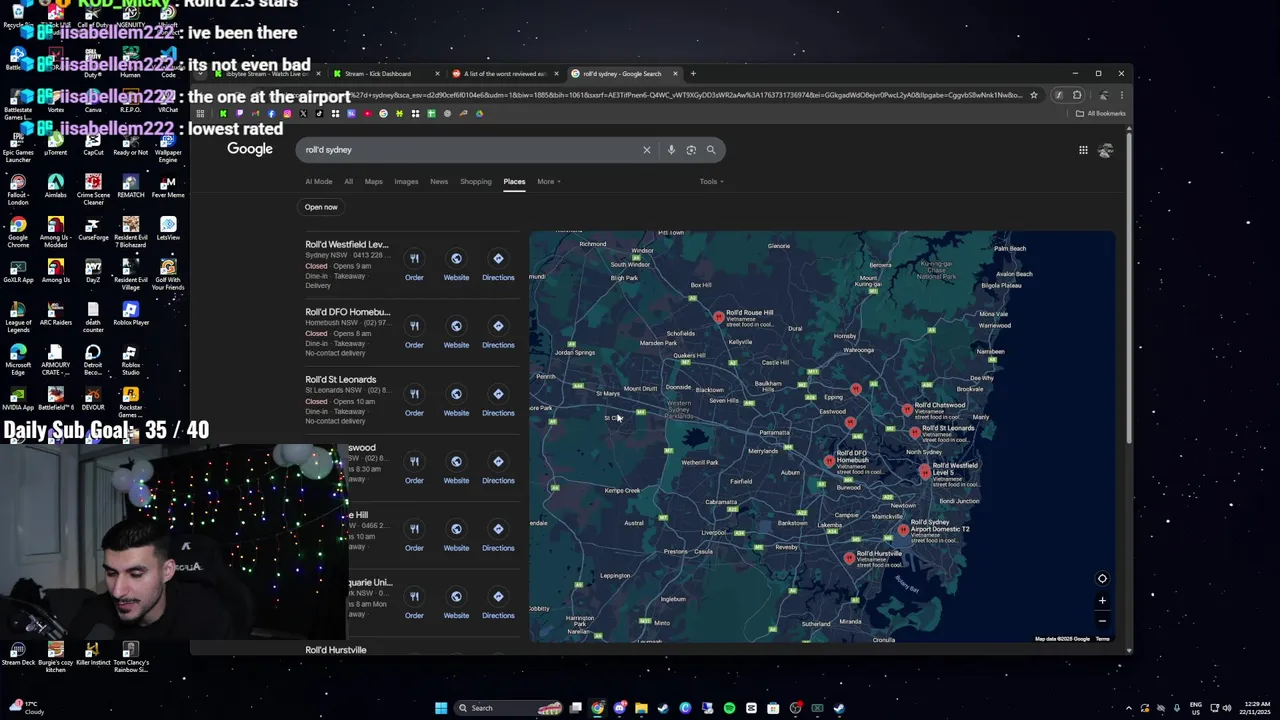Image resolution: width=1280 pixels, height=720 pixels.
Task: Clear the Google search box text
Action: coord(646,150)
